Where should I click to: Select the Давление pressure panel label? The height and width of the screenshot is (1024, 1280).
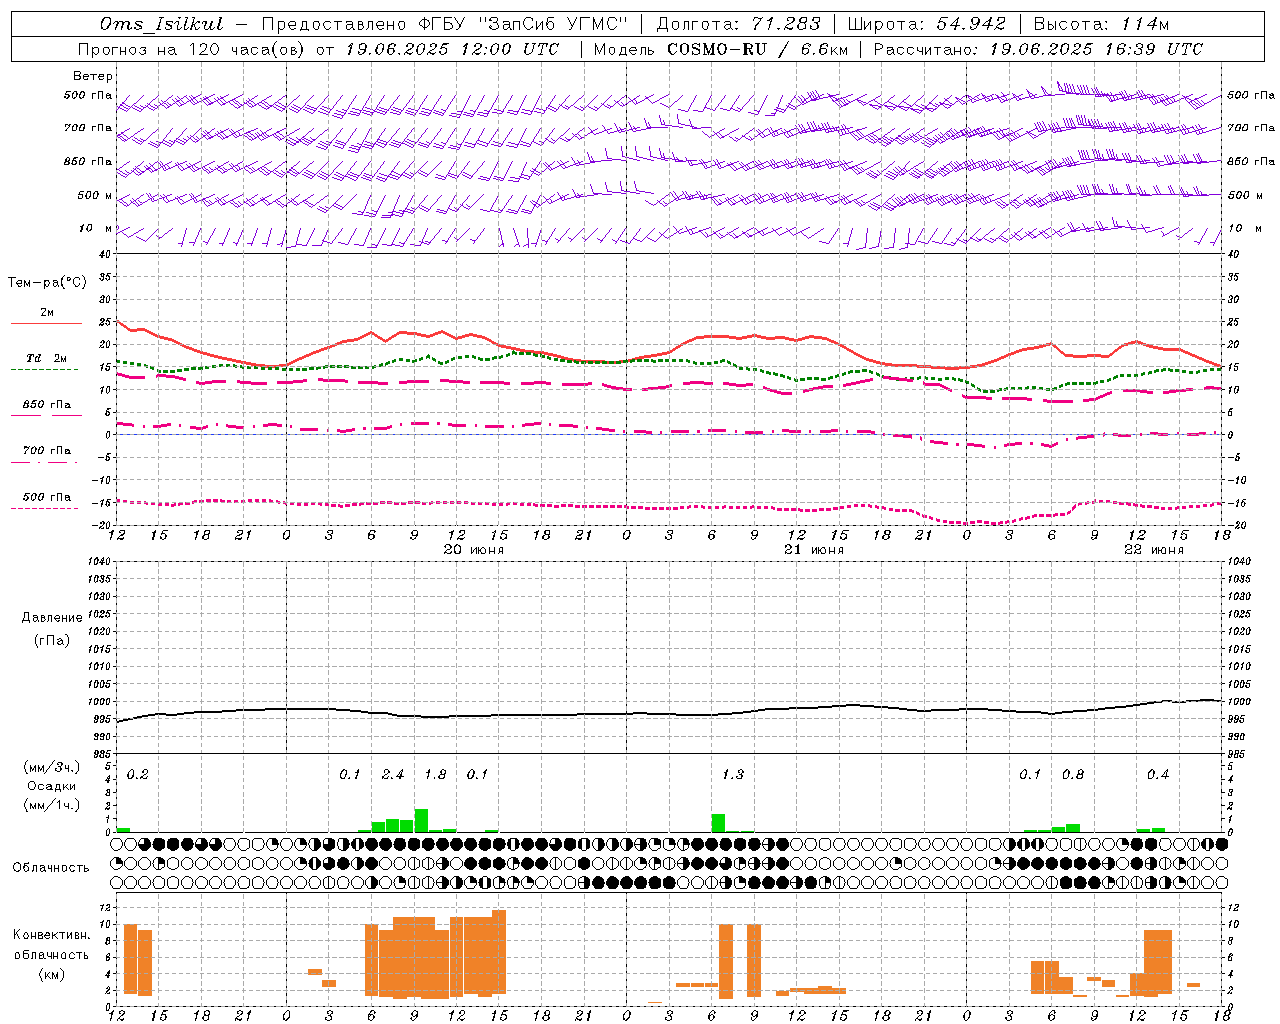click(51, 617)
